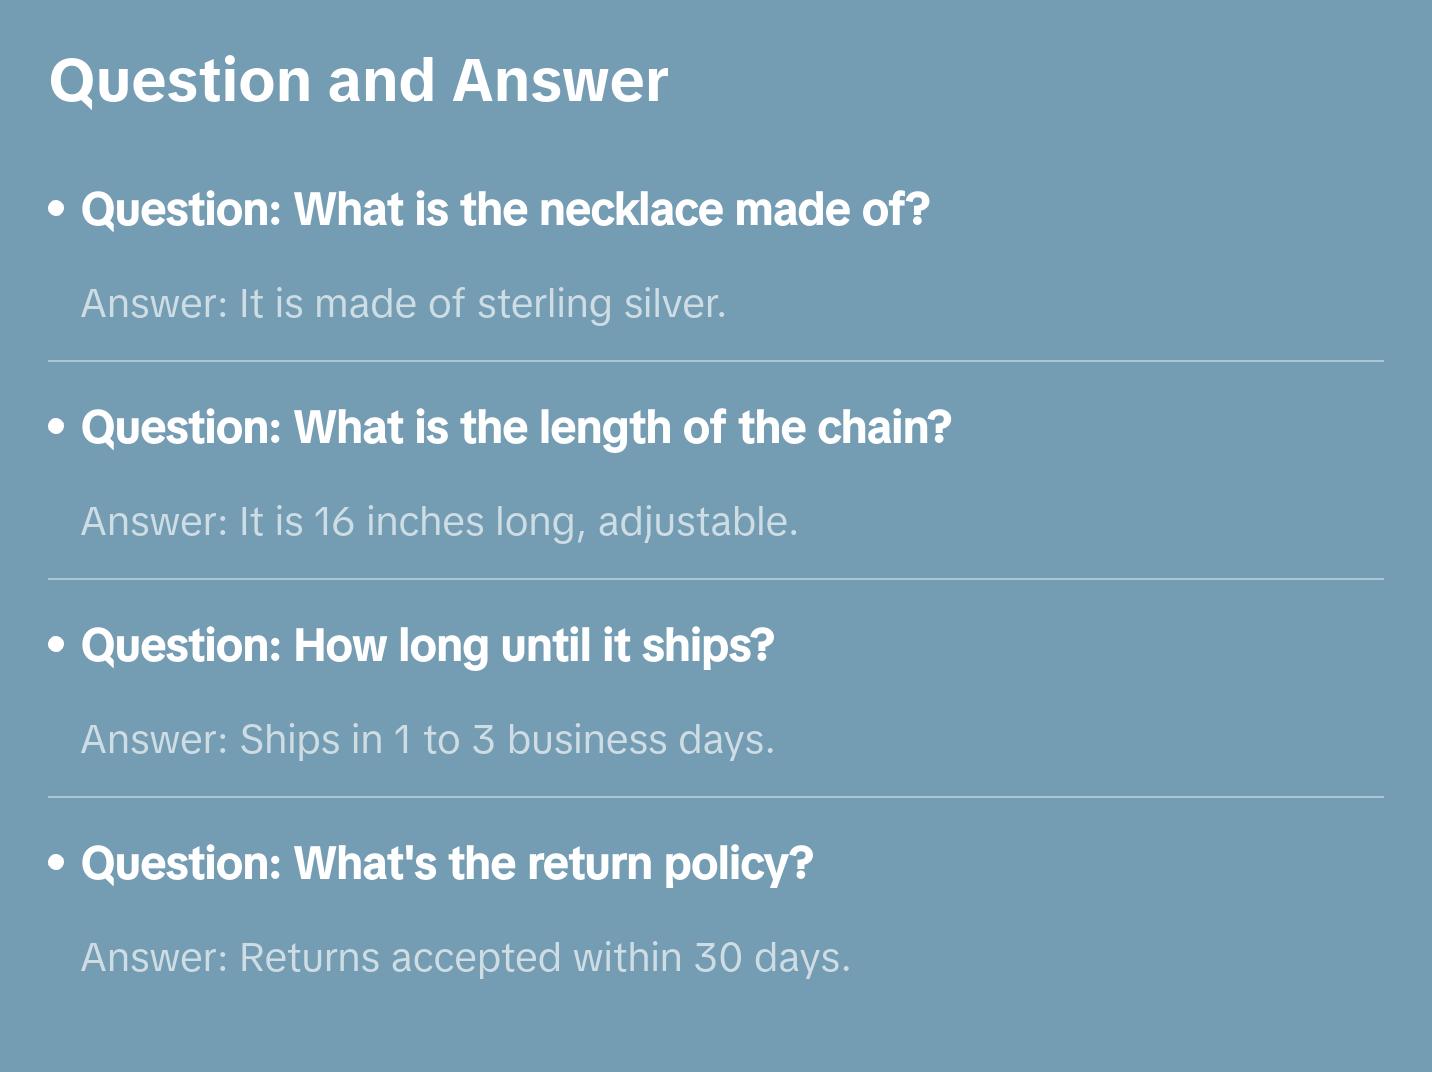Click the '16 inches long, adjustable' answer
Image resolution: width=1432 pixels, height=1072 pixels.
[x=439, y=522]
